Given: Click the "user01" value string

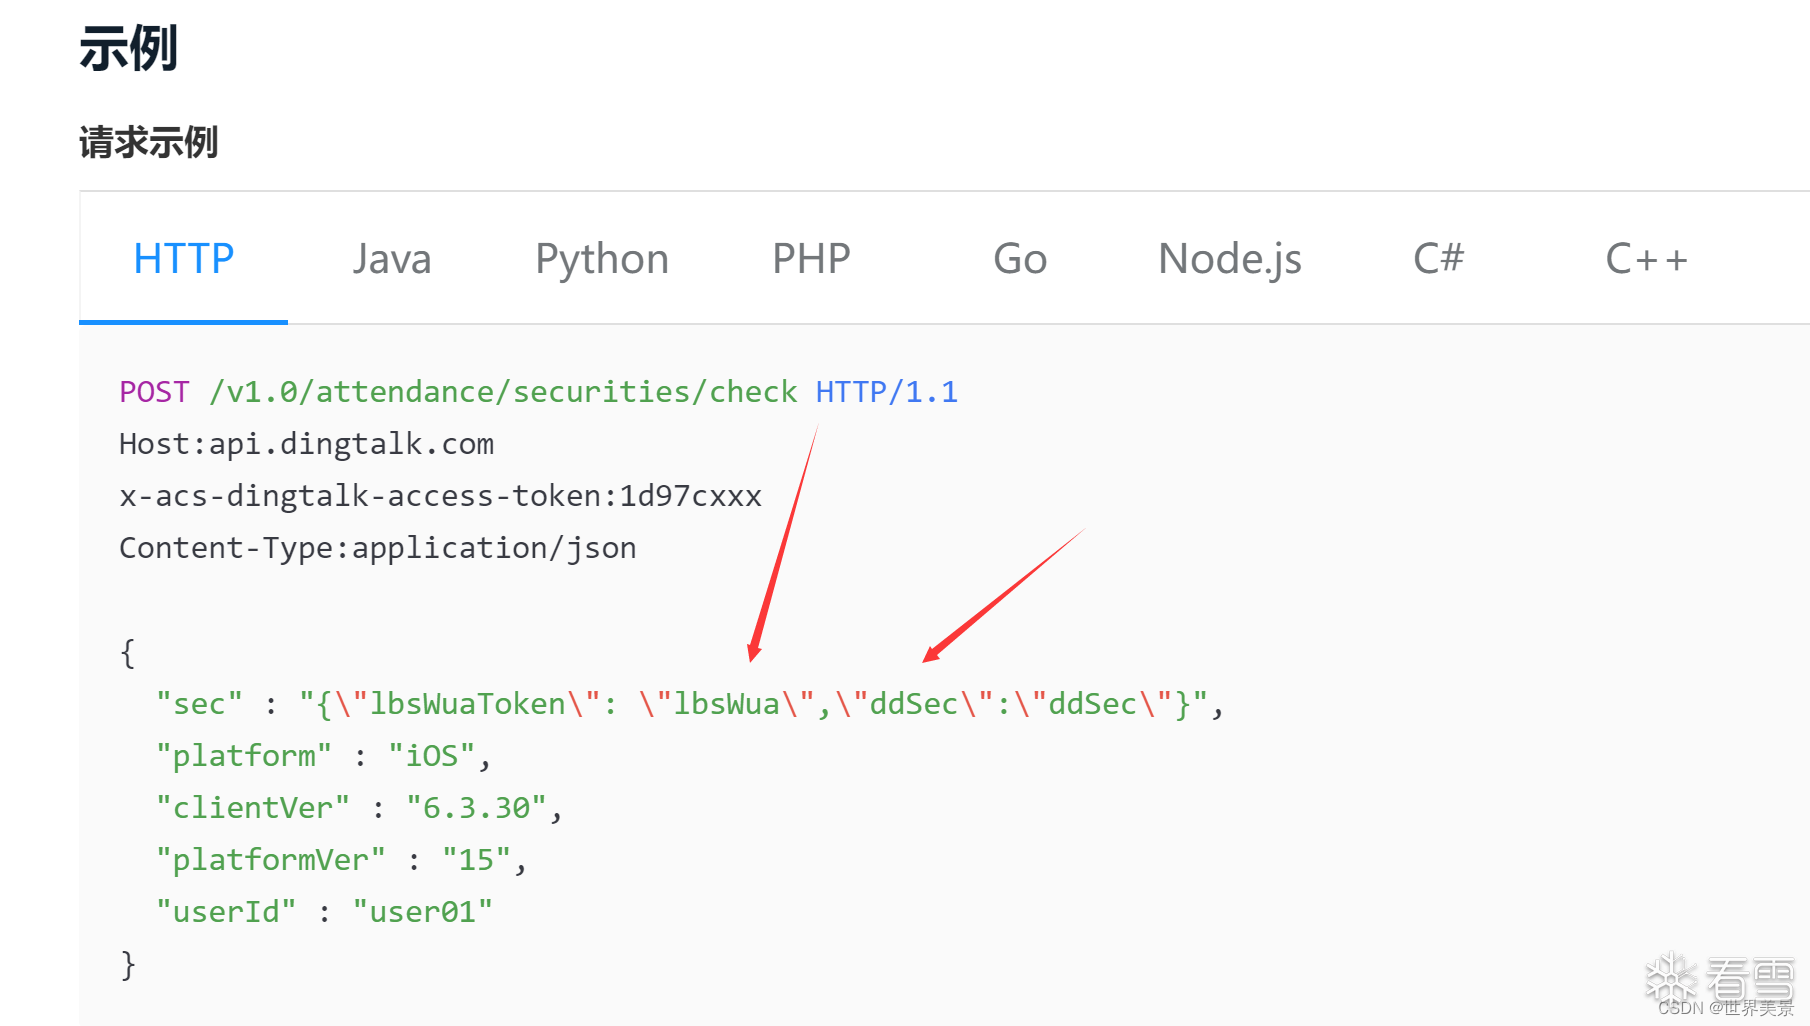Looking at the screenshot, I should point(422,912).
